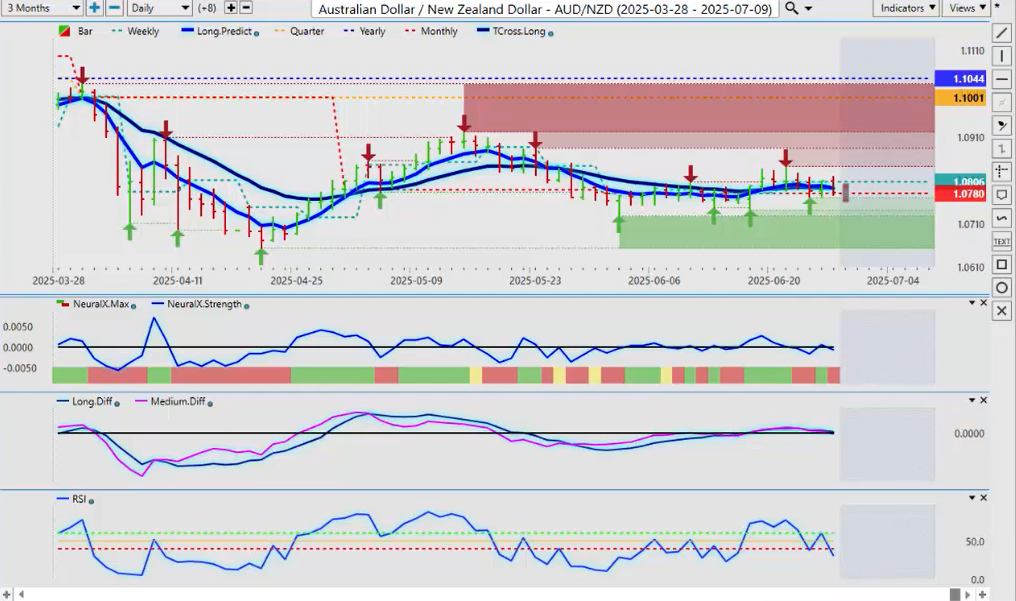The height and width of the screenshot is (601, 1016).
Task: Open the Views menu
Action: click(x=966, y=8)
